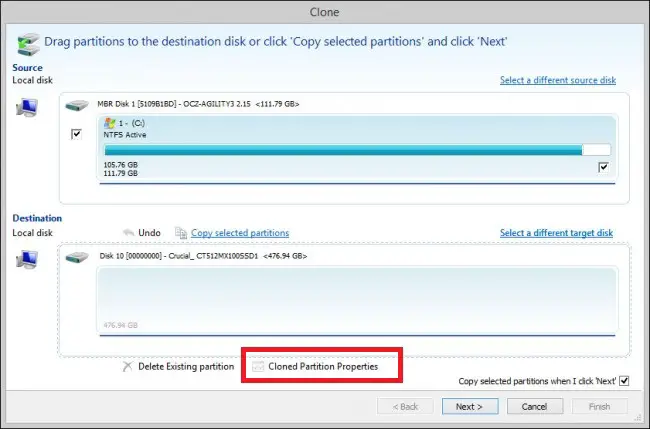Image resolution: width=650 pixels, height=429 pixels.
Task: Click the Clone wizard header disk icon
Action: point(28,45)
